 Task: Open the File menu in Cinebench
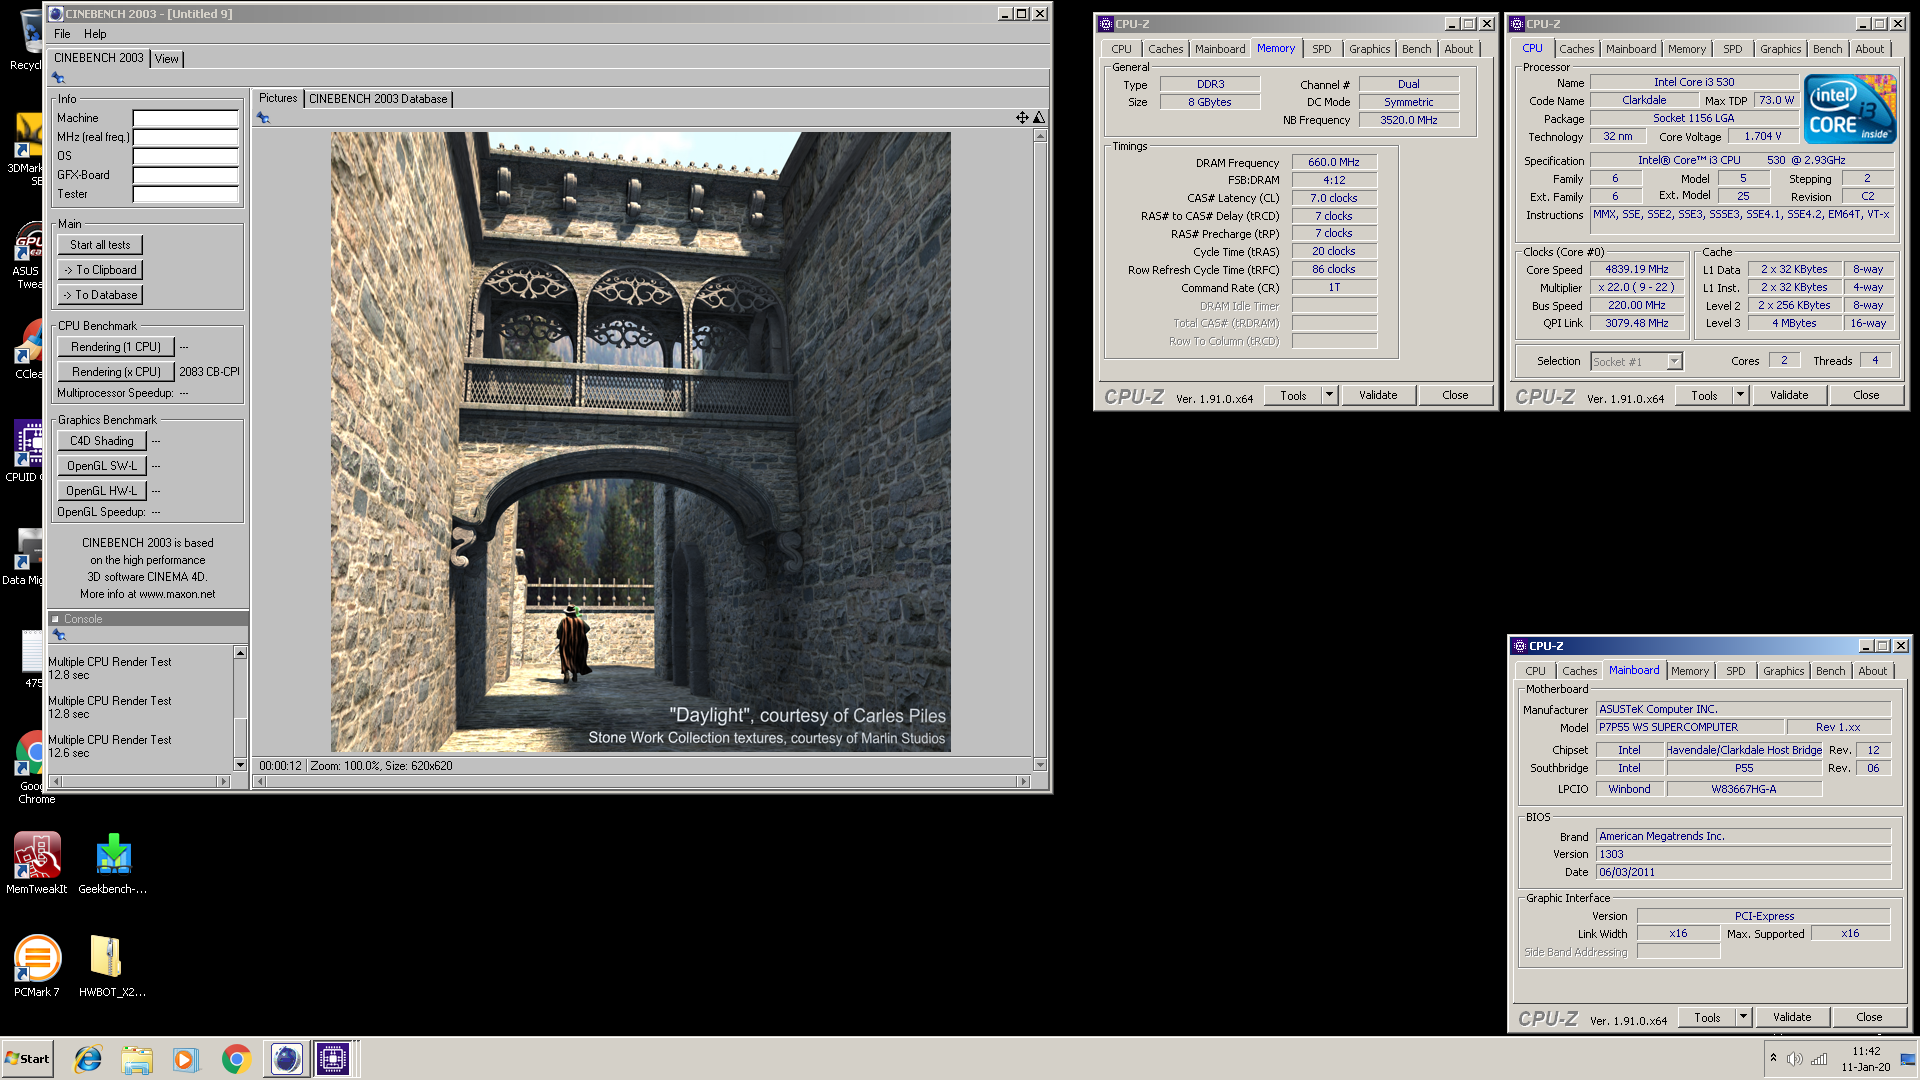[x=62, y=34]
